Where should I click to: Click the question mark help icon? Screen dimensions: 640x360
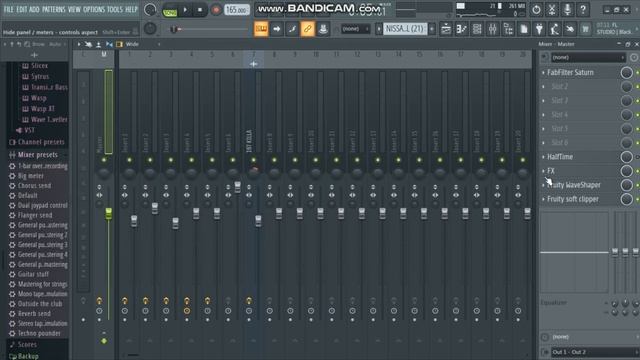pyautogui.click(x=583, y=9)
